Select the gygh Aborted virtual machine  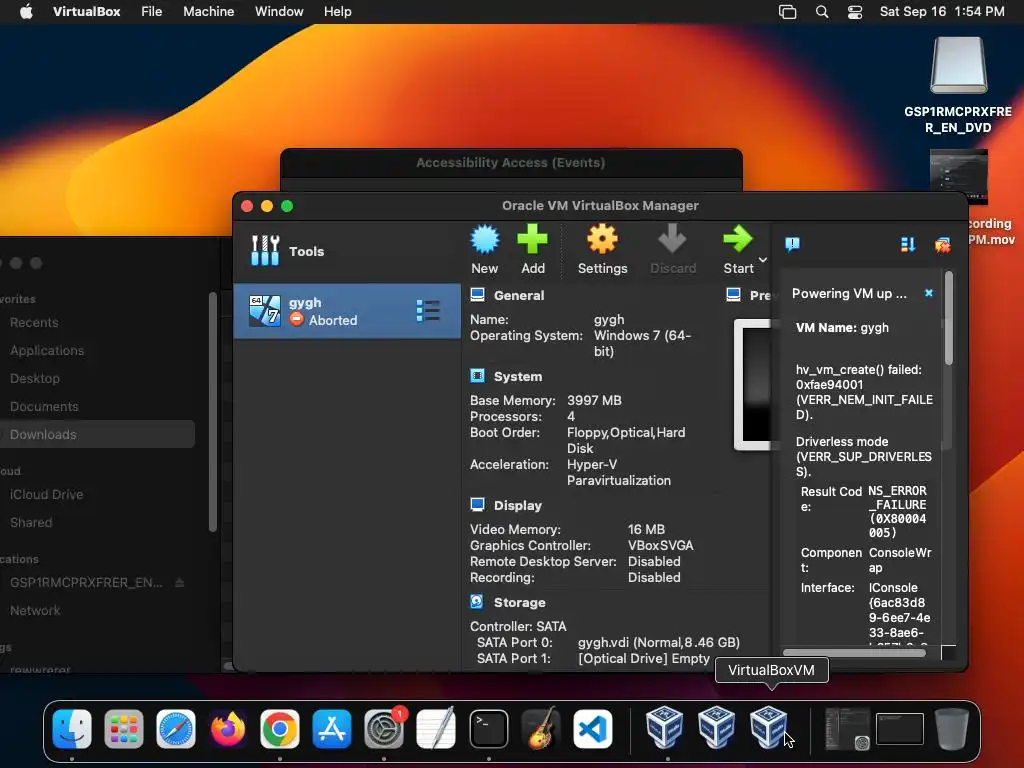click(347, 311)
